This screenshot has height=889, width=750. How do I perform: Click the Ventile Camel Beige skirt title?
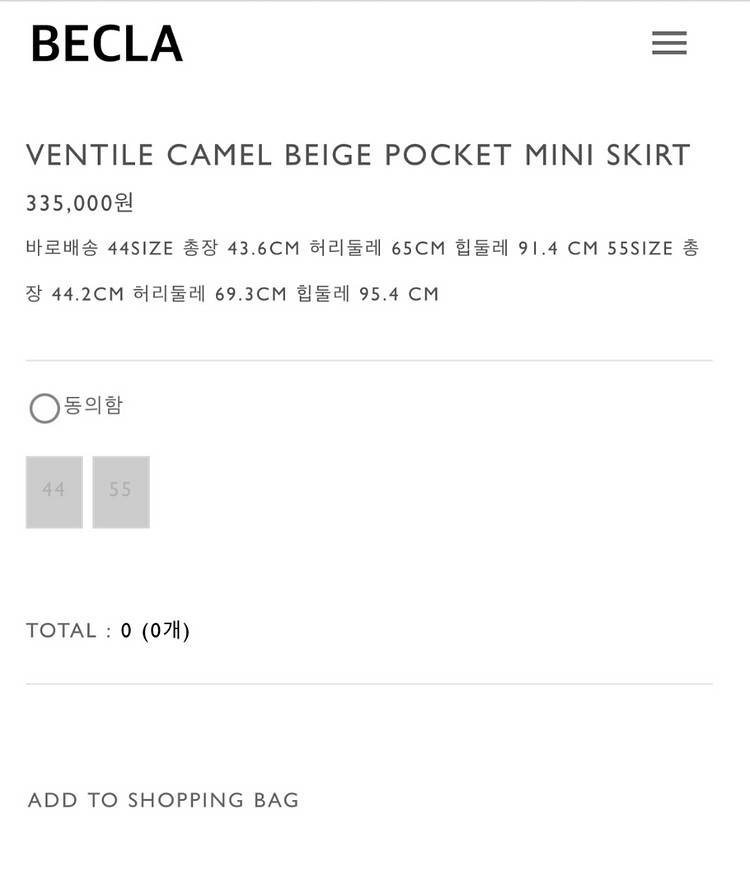point(358,155)
